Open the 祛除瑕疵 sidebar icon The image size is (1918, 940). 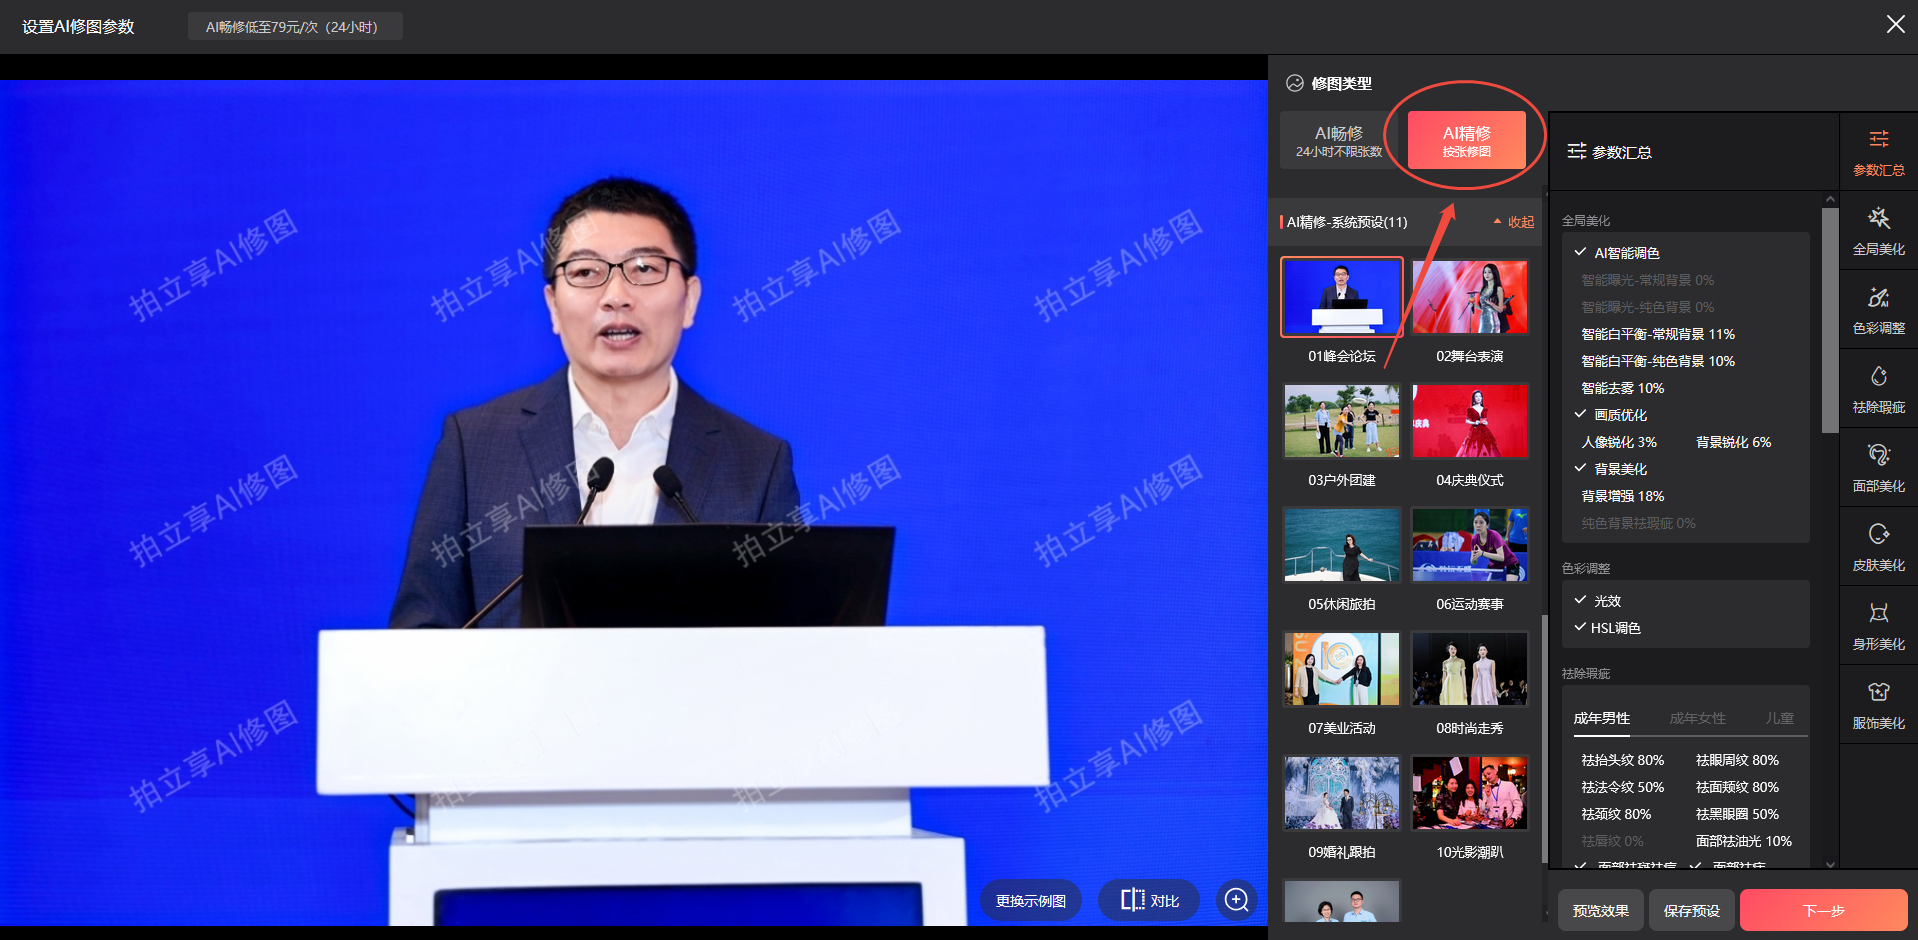1878,389
